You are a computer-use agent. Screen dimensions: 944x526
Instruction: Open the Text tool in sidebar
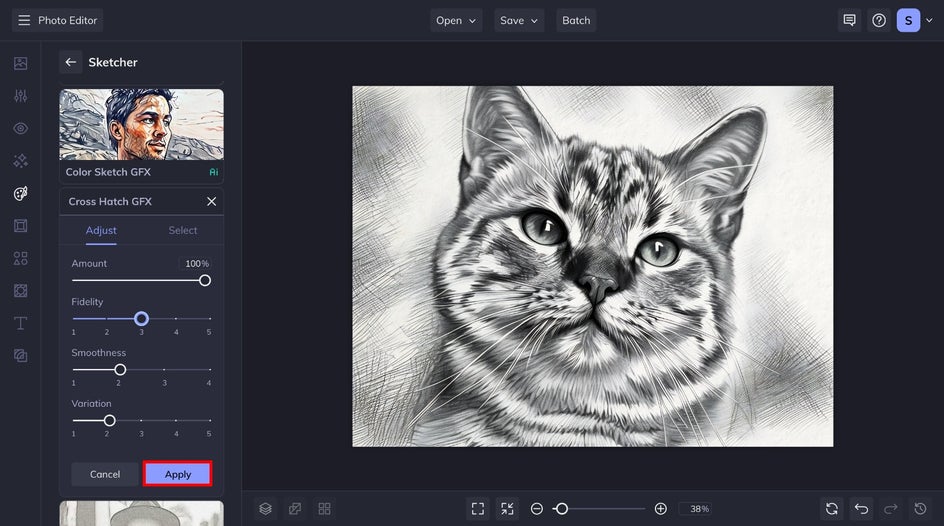(20, 323)
